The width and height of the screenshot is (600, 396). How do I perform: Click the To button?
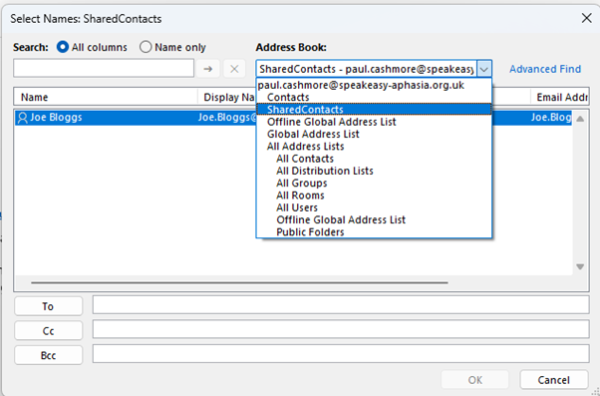pos(48,306)
